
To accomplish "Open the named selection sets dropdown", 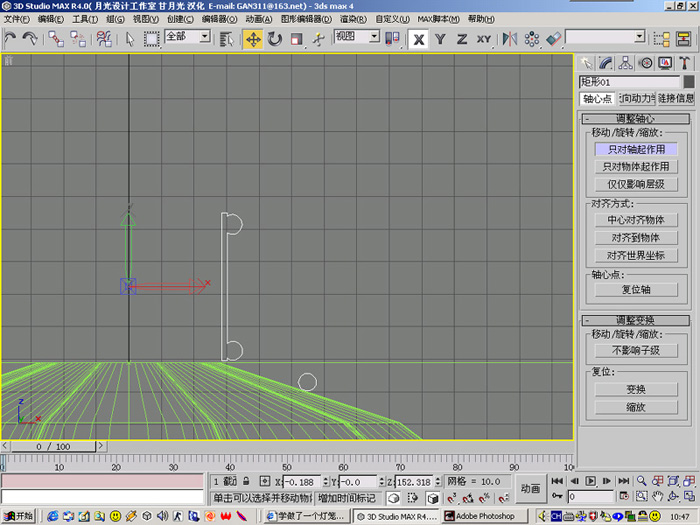I will coord(640,36).
